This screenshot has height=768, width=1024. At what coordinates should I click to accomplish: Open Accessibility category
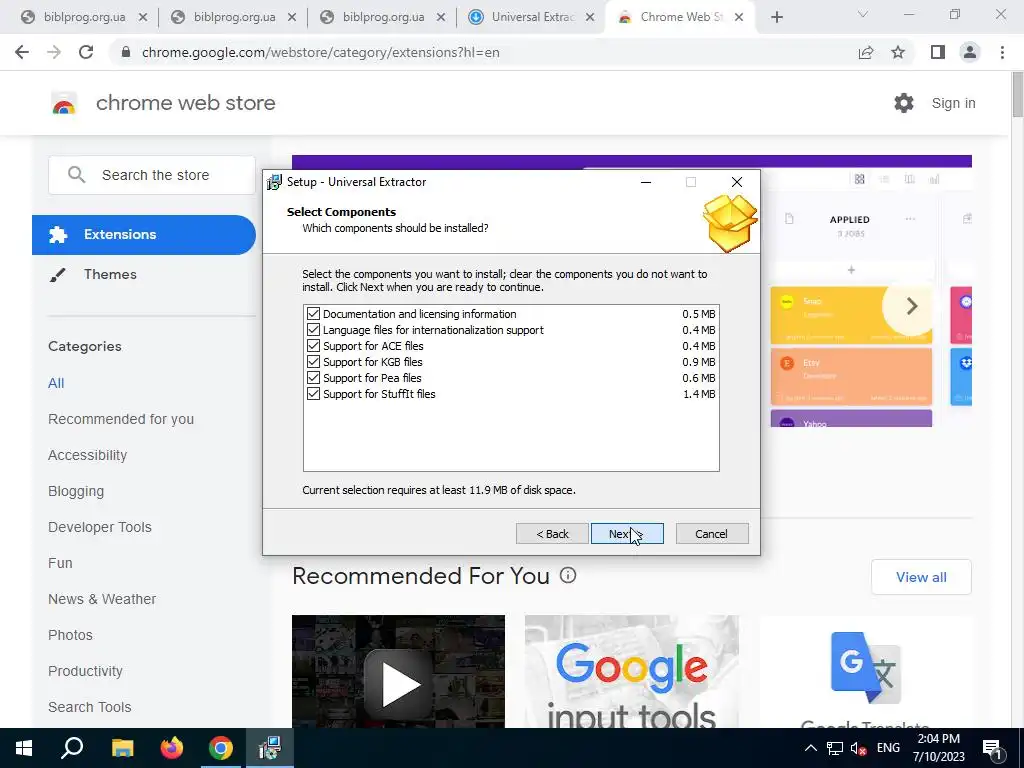pyautogui.click(x=88, y=455)
